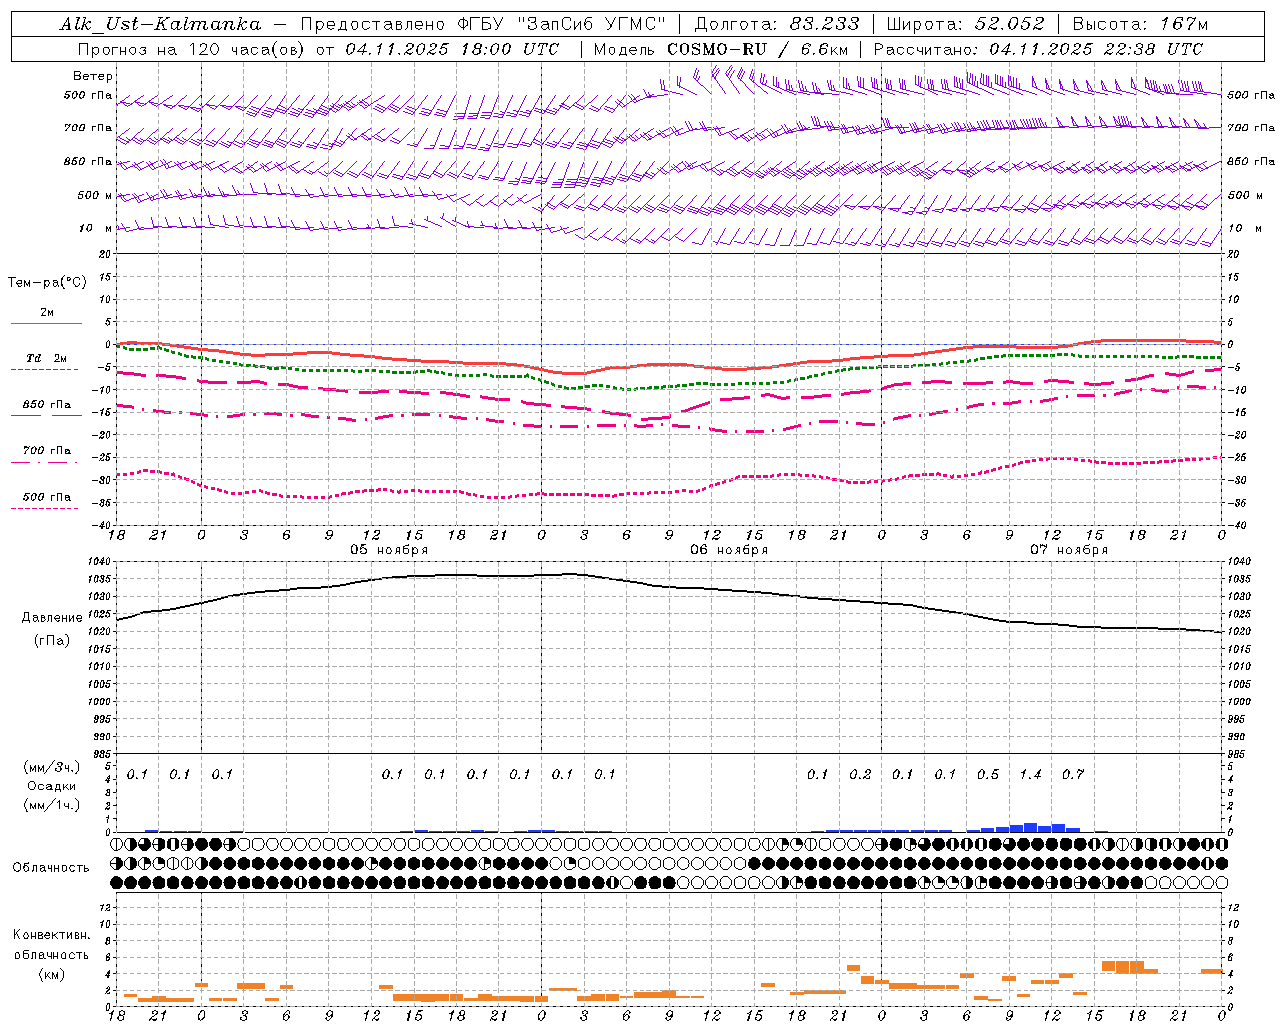Click the 700 гПа dash-dot legend line sample
This screenshot has height=1024, width=1280.
pos(44,462)
